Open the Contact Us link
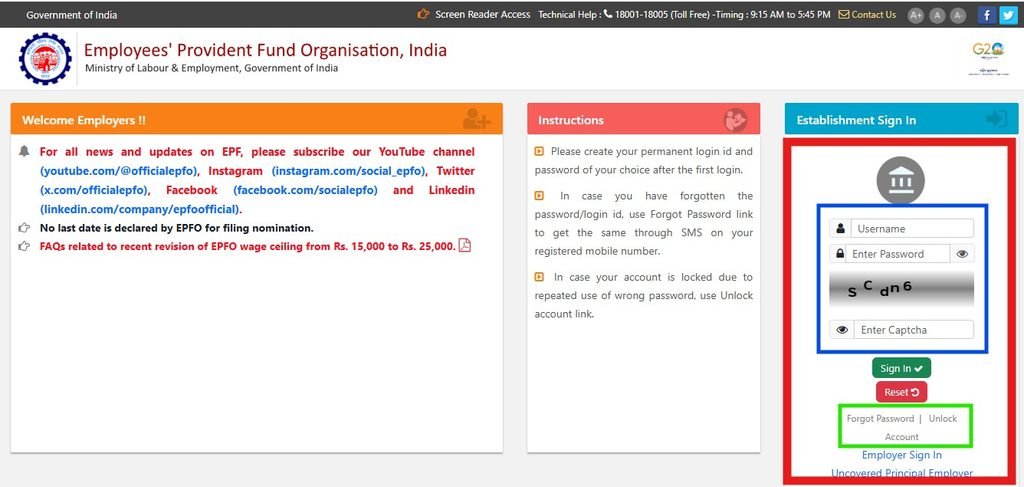Viewport: 1024px width, 487px height. click(x=873, y=14)
